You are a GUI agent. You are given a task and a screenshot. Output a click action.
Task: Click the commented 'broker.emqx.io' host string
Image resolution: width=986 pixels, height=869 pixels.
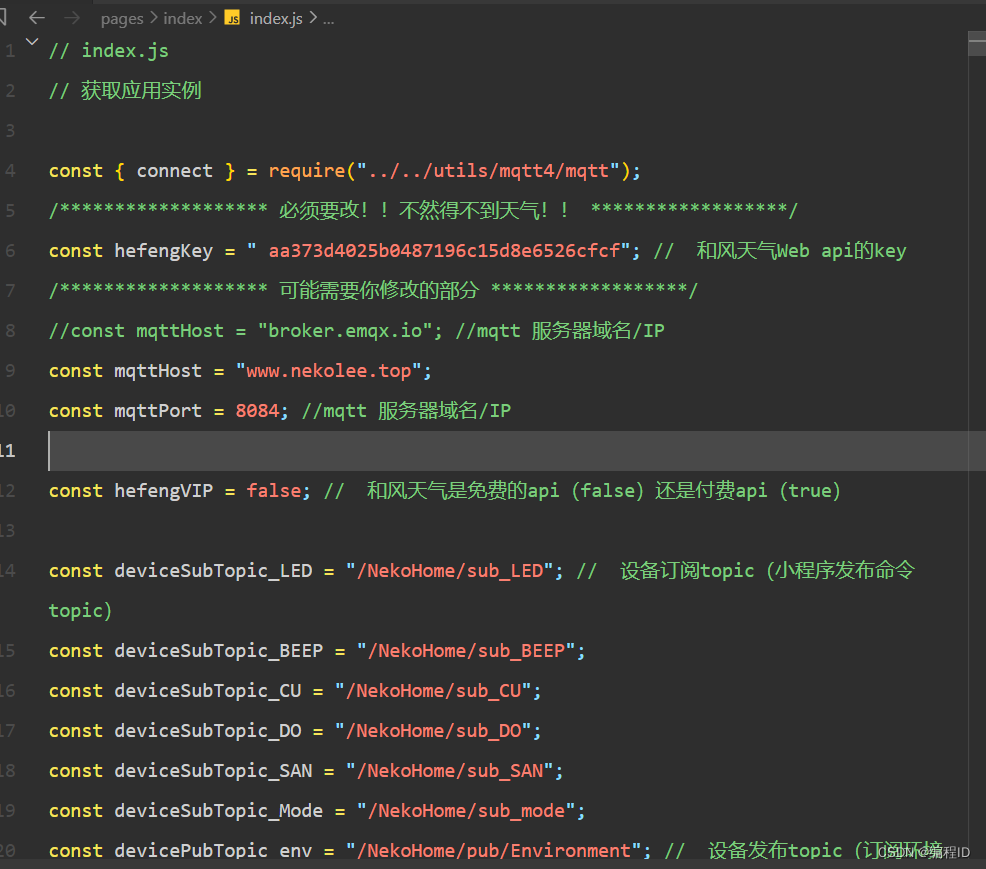tap(345, 331)
